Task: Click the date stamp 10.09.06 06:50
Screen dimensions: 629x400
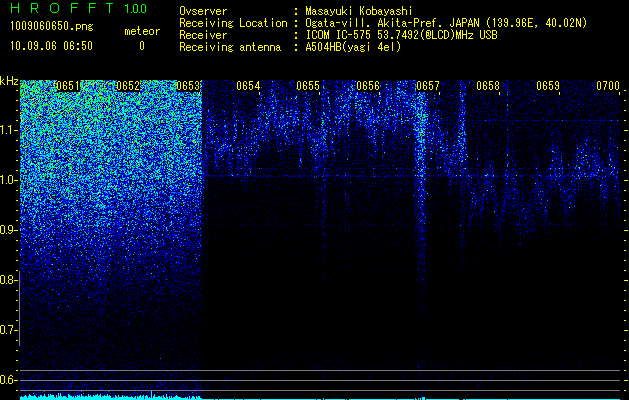Action: pyautogui.click(x=51, y=46)
